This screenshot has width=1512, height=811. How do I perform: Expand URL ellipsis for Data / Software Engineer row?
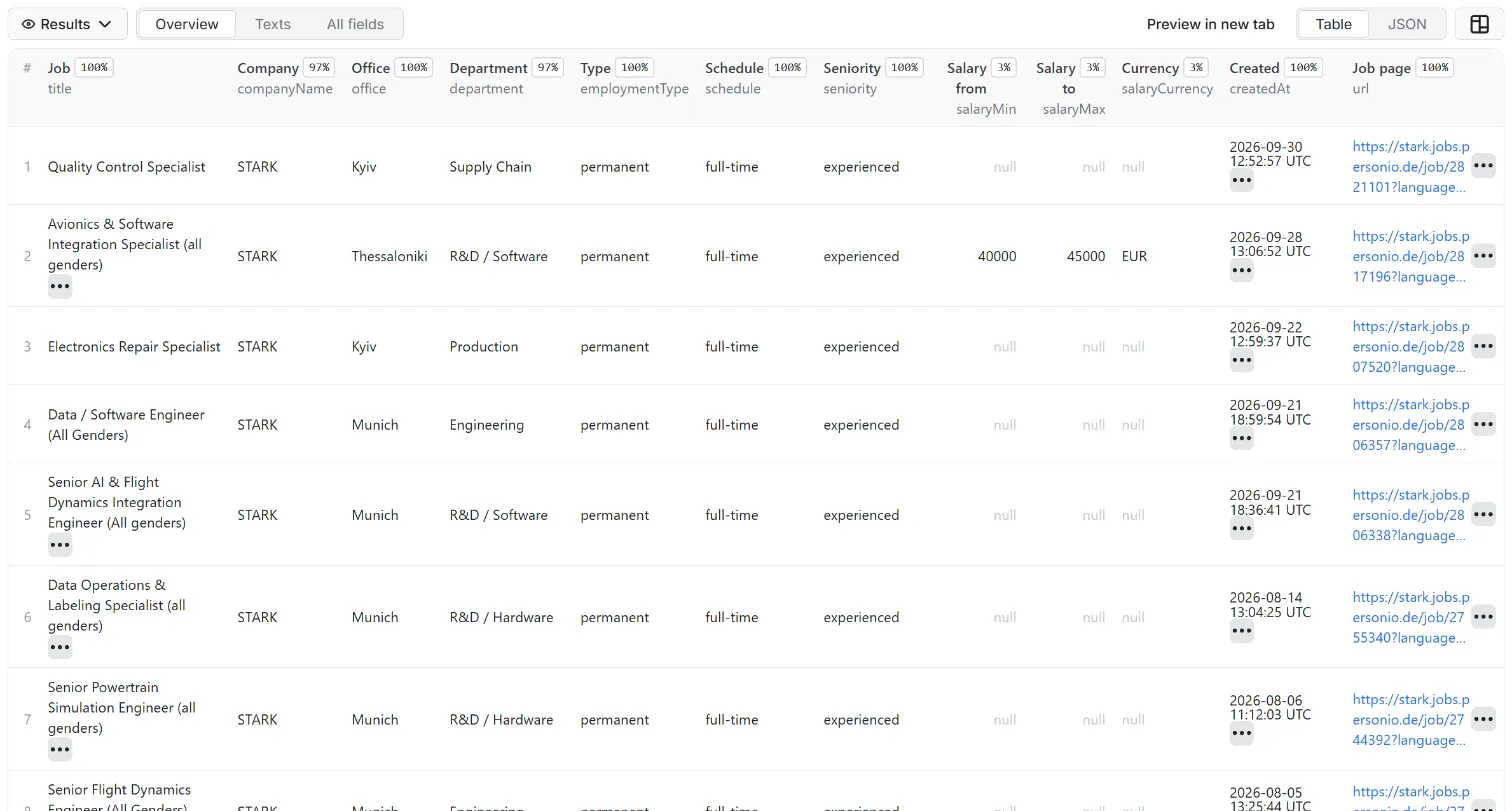[x=1483, y=424]
